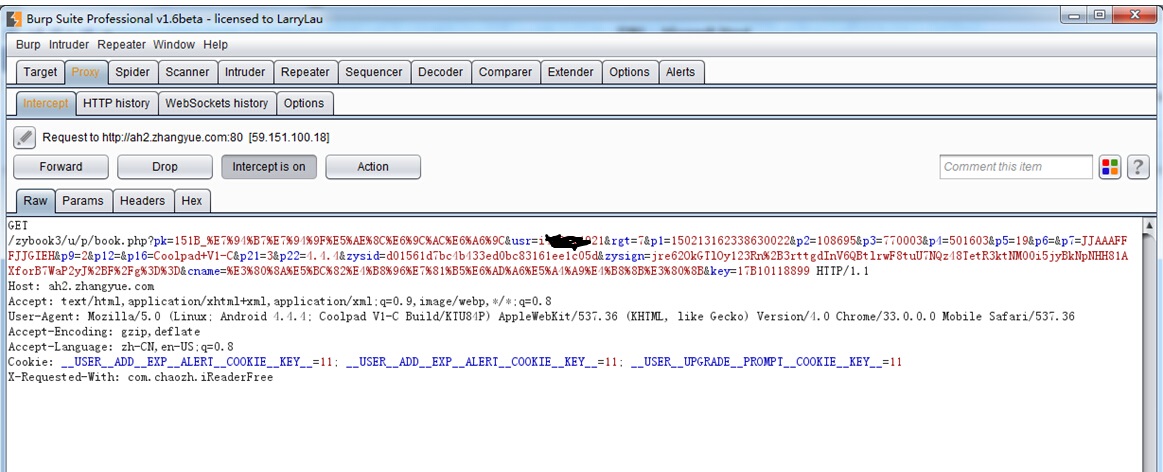The image size is (1163, 472).
Task: Click the pencil edit icon beside Request to
Action: tap(24, 137)
